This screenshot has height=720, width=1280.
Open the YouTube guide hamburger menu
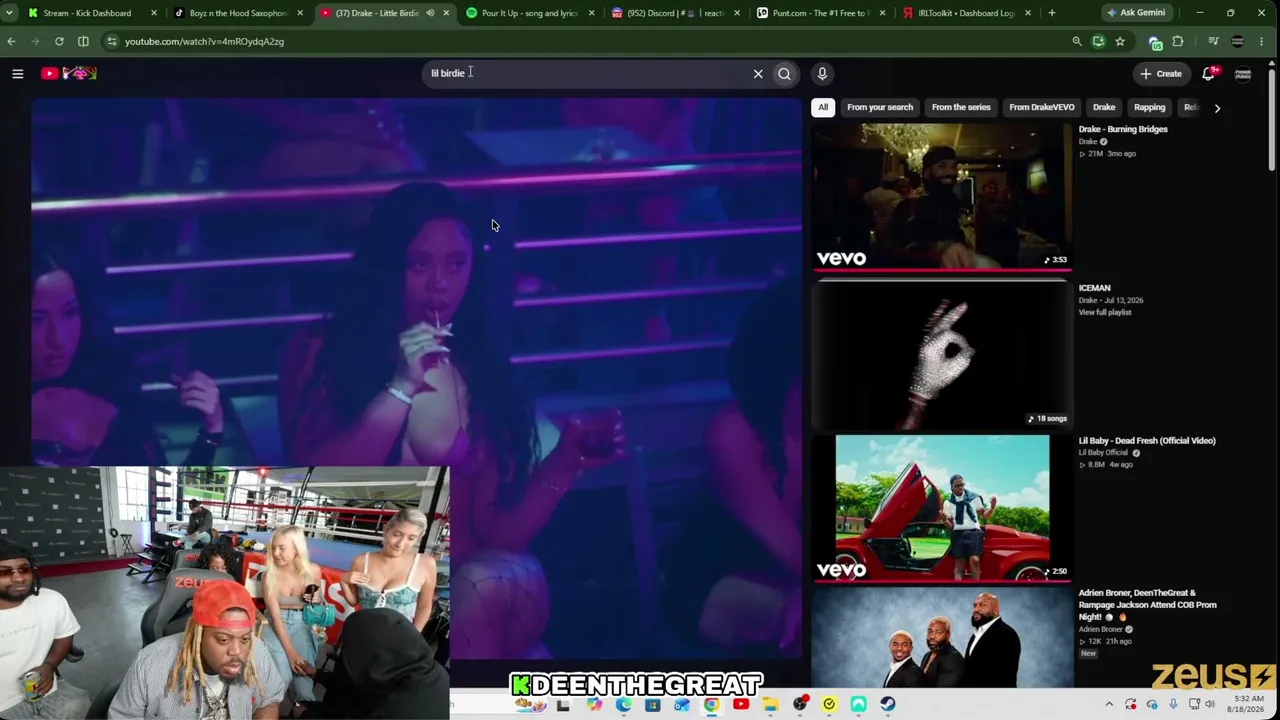coord(17,73)
